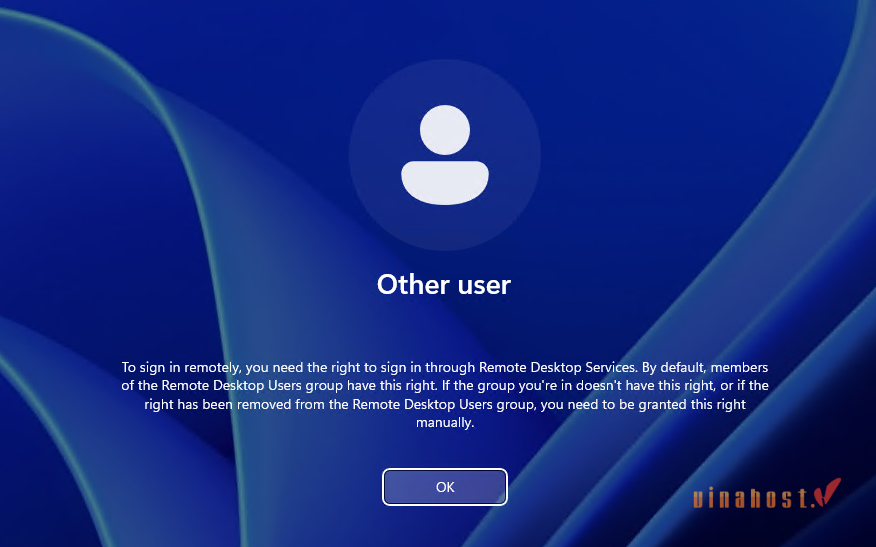
Task: Select the "Other user" heading text
Action: pos(444,284)
